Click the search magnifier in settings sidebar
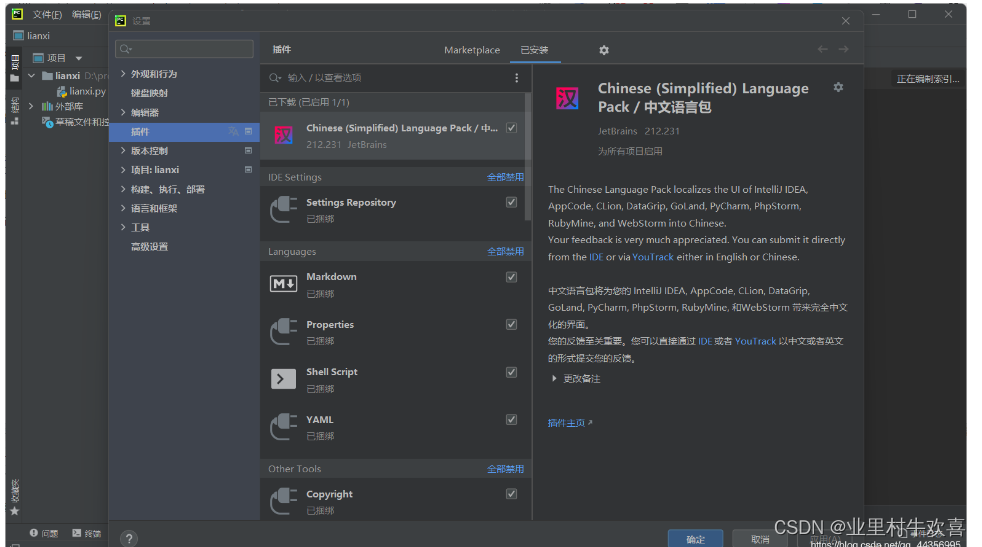Viewport: 982px width, 547px height. pyautogui.click(x=125, y=49)
